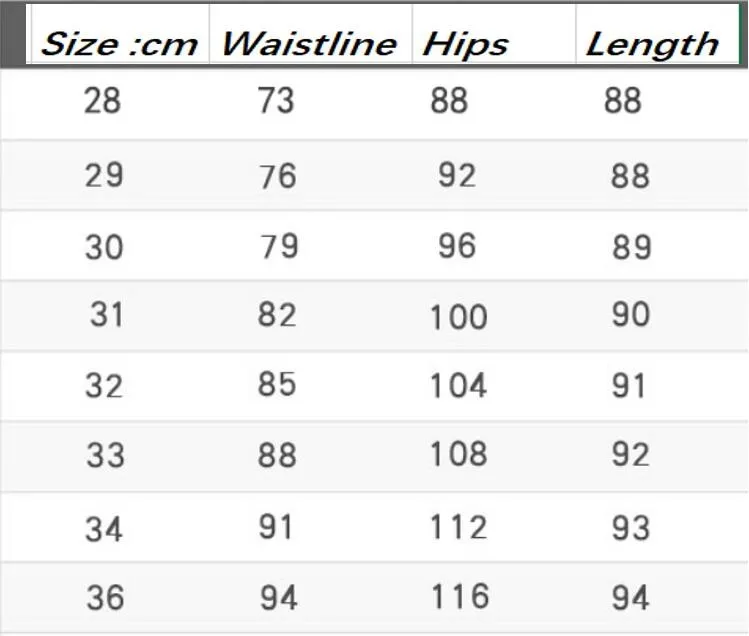
Task: Select hips value 96
Action: tap(457, 246)
